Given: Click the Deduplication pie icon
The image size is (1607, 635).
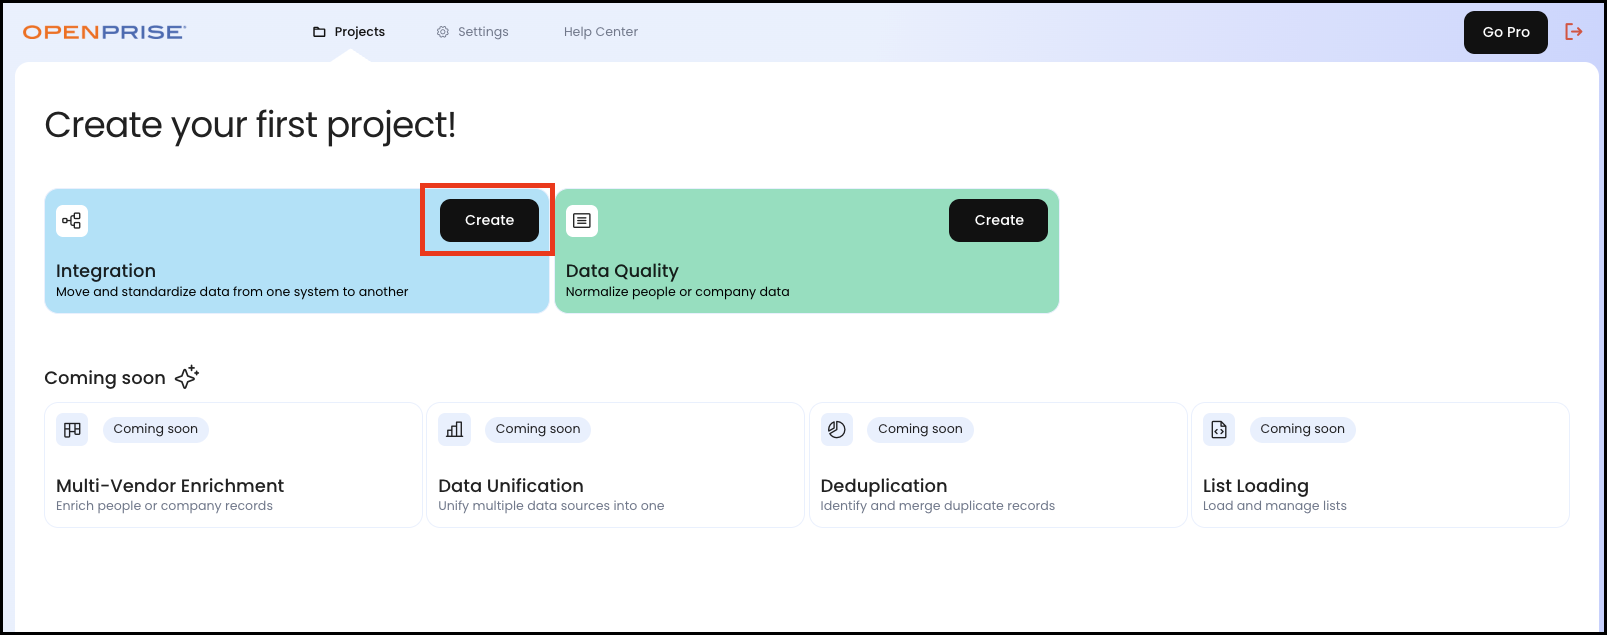Looking at the screenshot, I should click(837, 430).
